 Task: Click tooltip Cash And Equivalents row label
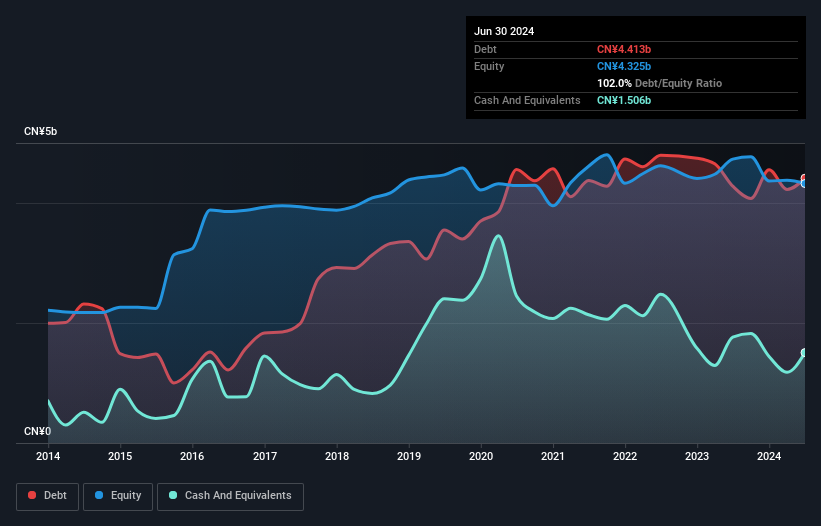pyautogui.click(x=527, y=100)
